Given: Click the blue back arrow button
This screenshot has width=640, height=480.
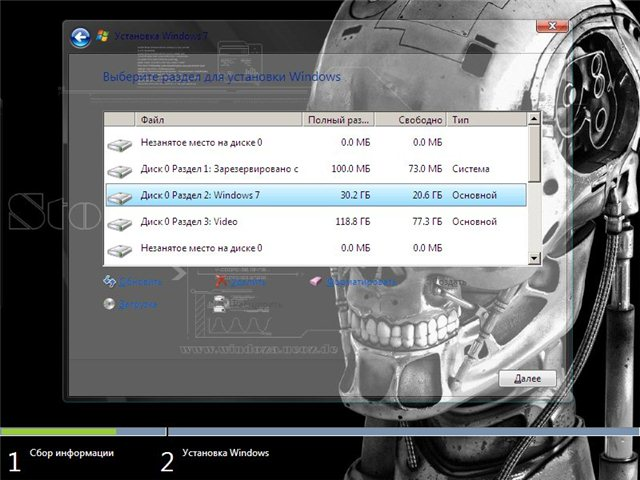Looking at the screenshot, I should pos(81,38).
